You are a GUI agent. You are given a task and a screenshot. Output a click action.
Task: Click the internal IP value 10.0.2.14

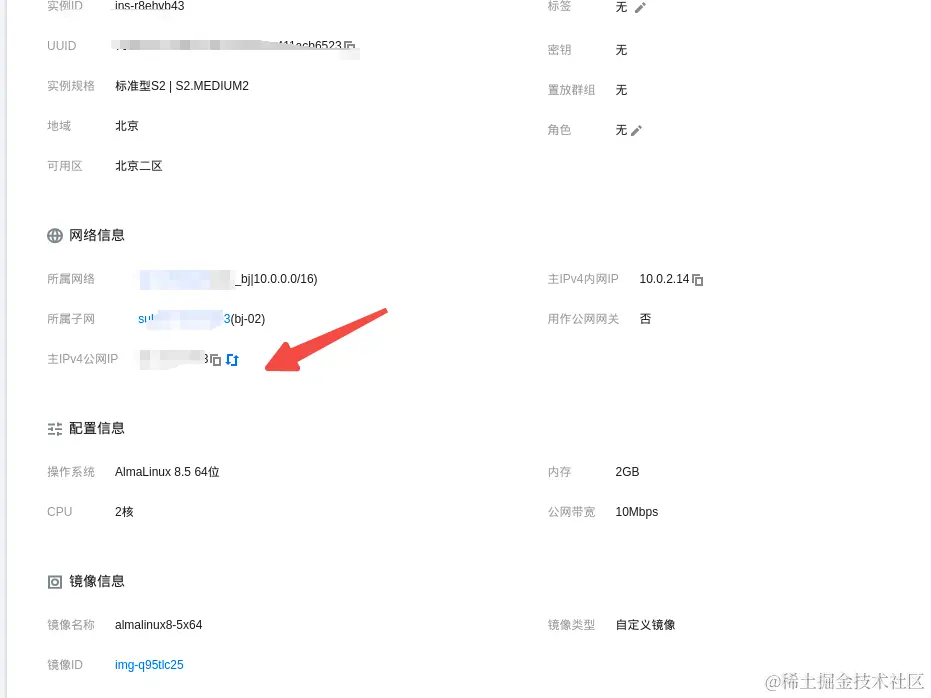[x=664, y=279]
